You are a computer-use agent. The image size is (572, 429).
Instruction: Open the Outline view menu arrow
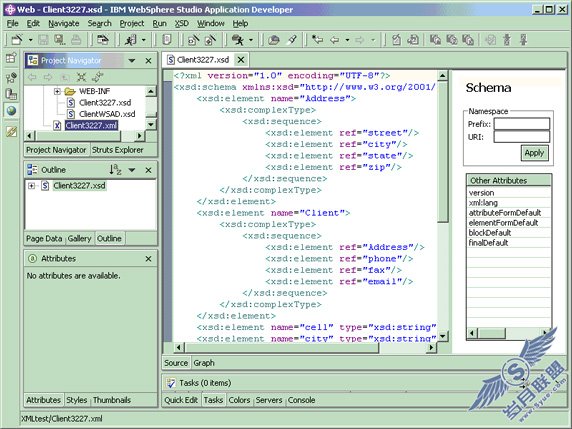coord(132,170)
